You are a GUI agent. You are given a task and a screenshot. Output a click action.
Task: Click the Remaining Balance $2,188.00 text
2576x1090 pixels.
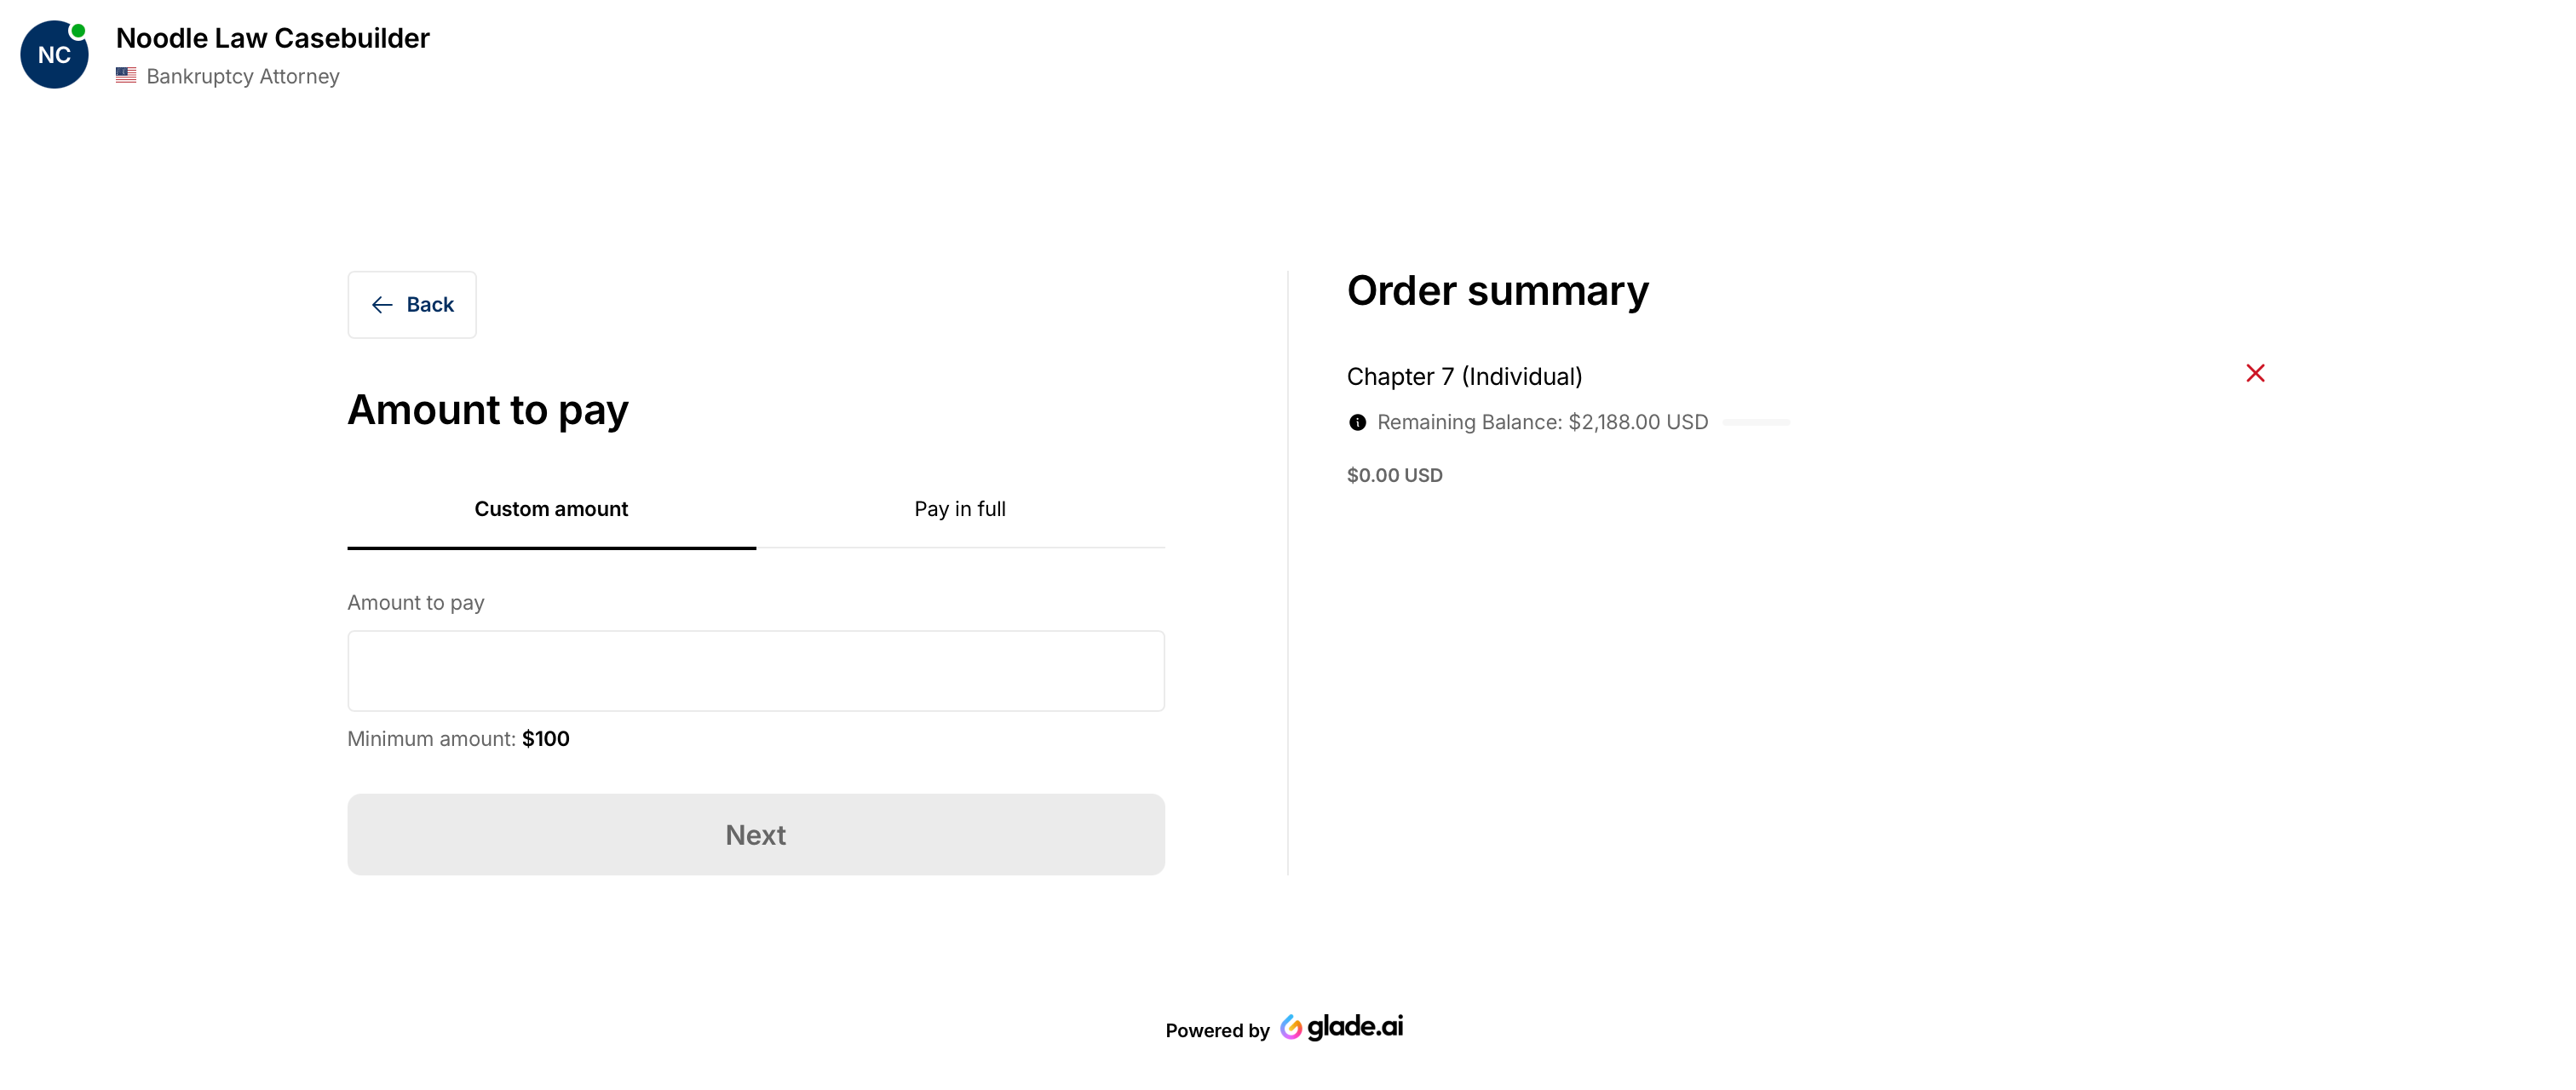coord(1542,423)
